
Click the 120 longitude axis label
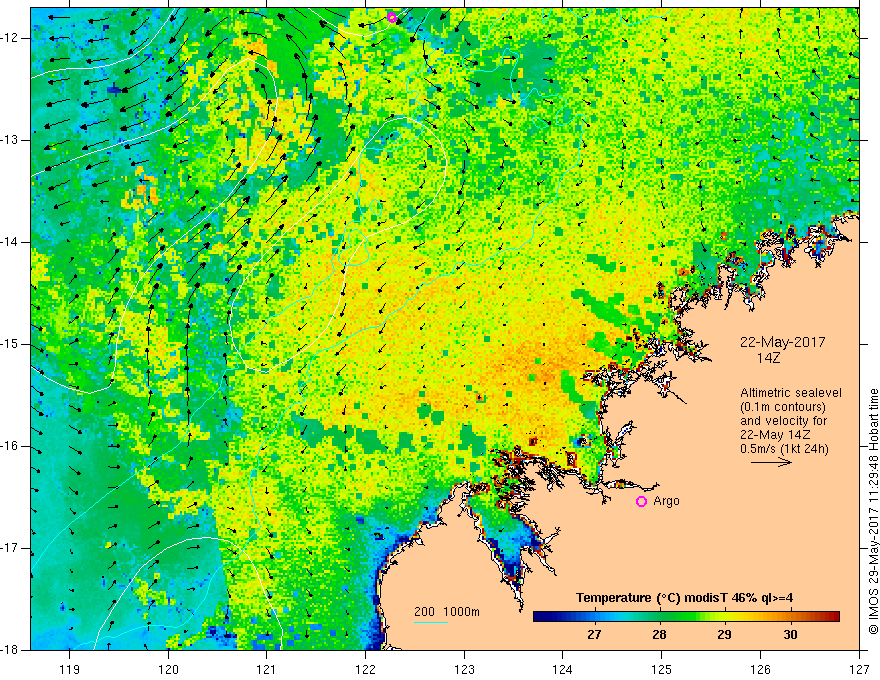pyautogui.click(x=168, y=669)
